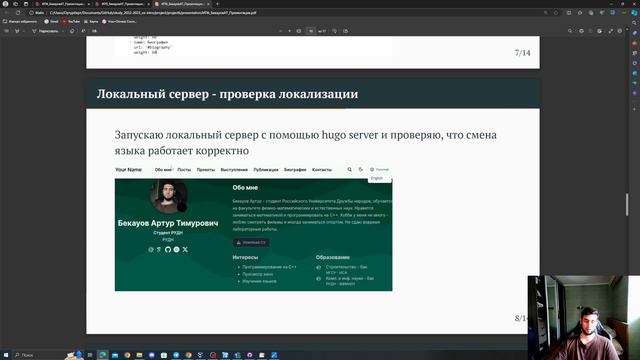This screenshot has height=360, width=640.
Task: Click the name Бекауов Артур Тимурович
Action: click(x=168, y=223)
